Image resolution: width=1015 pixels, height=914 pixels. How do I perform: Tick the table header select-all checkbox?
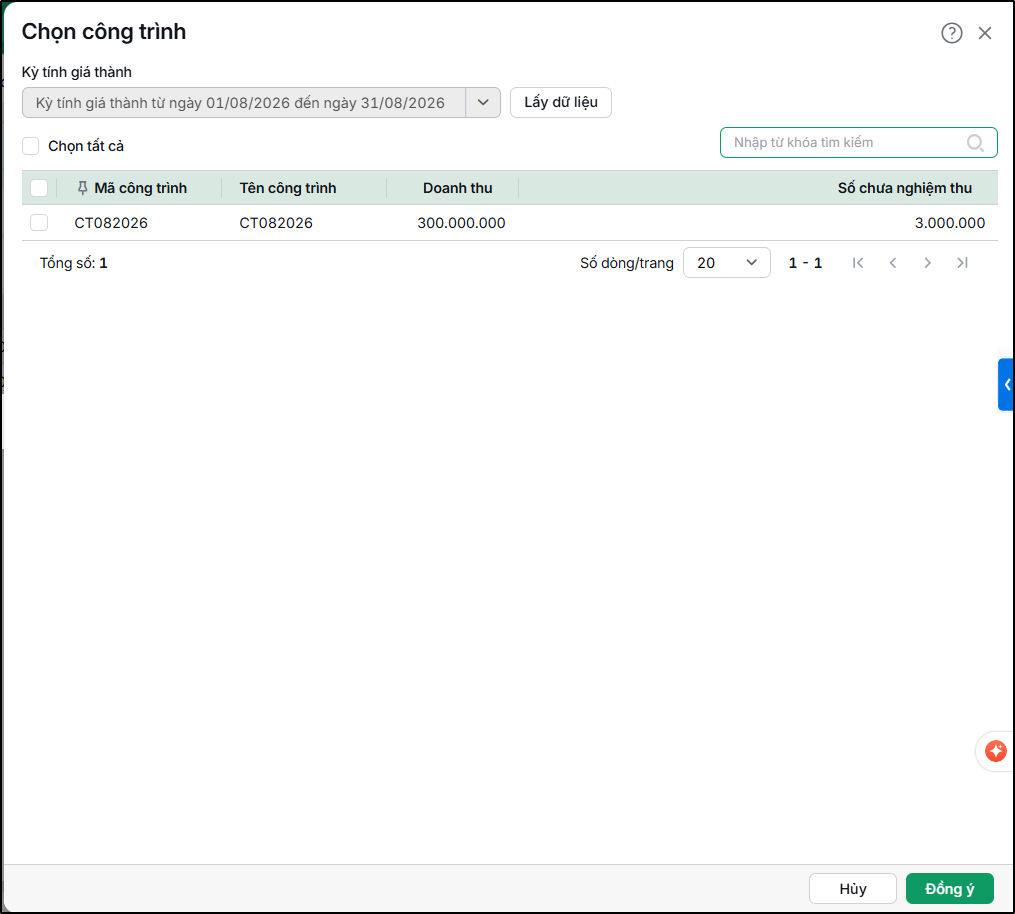click(x=39, y=188)
